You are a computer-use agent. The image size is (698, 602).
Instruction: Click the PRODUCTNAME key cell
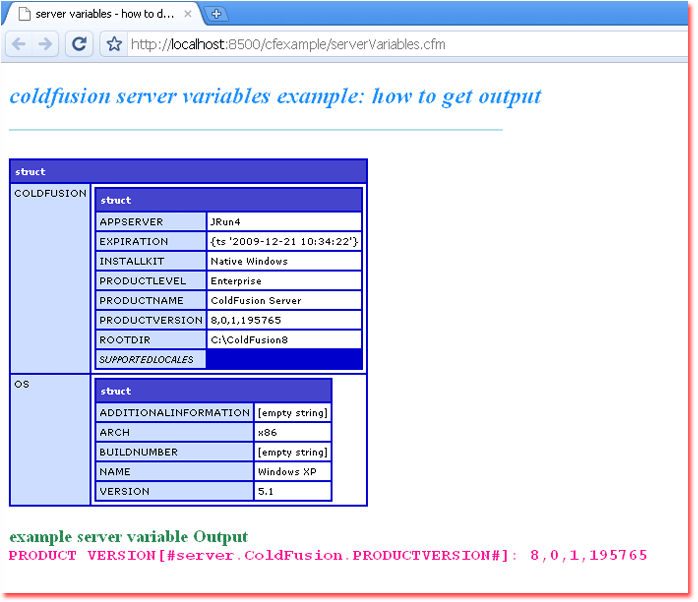click(x=151, y=300)
